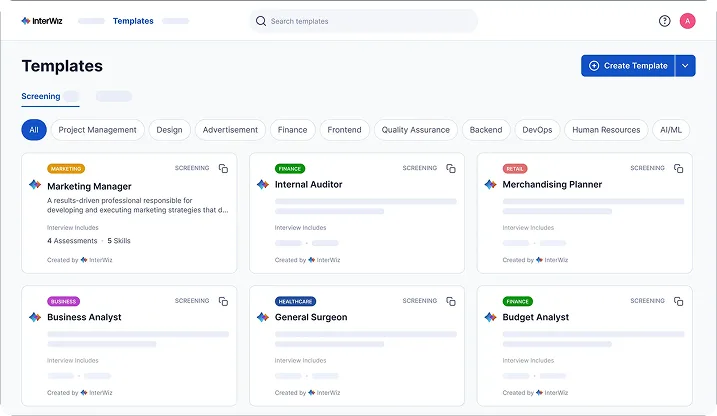This screenshot has height=416, width=717.
Task: Open the Marketing Manager template title
Action: coord(89,187)
